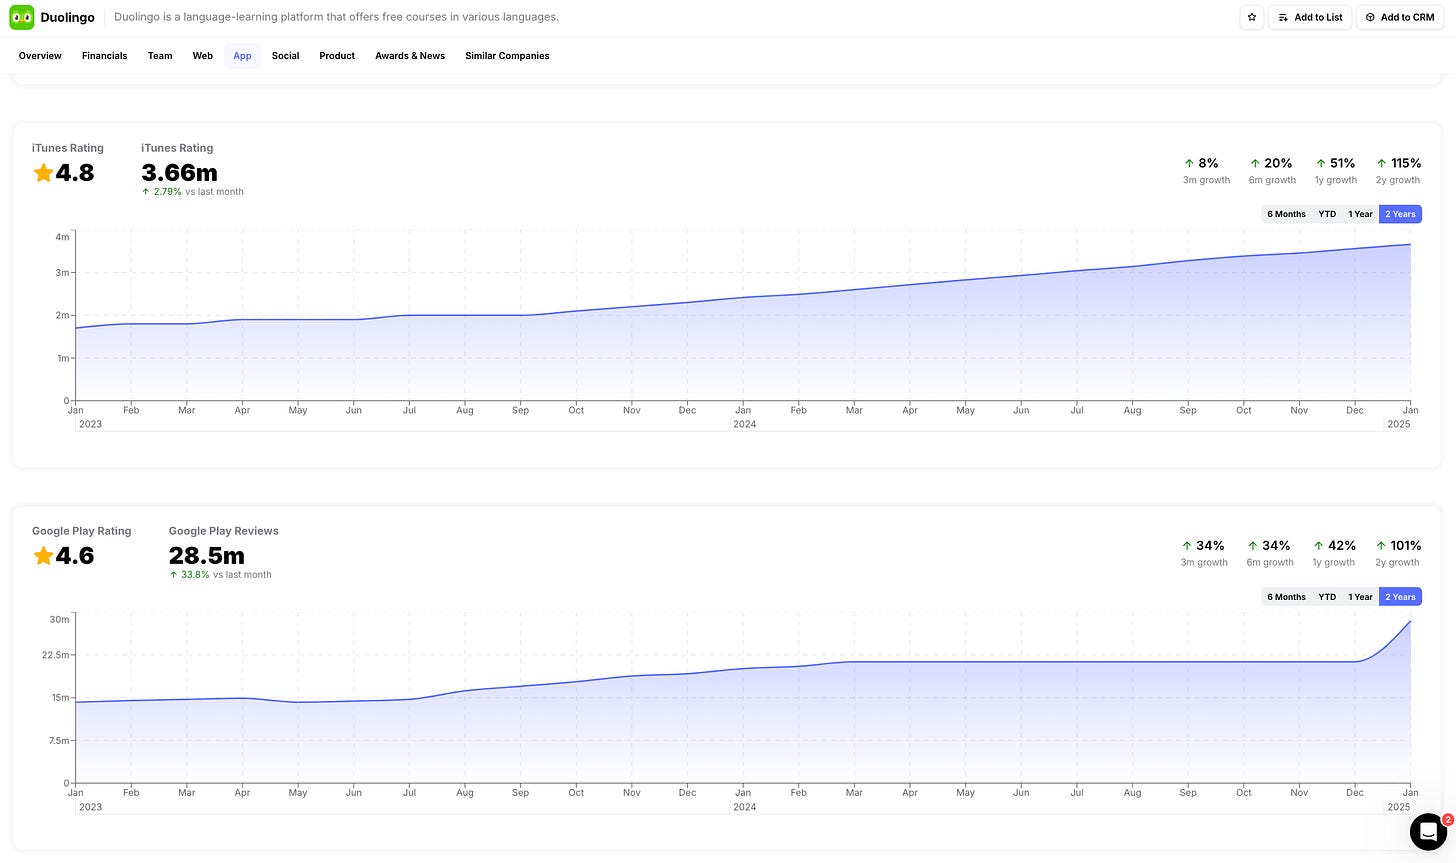Click the 28.5m Google Play reviews count
The height and width of the screenshot is (863, 1456).
pyautogui.click(x=207, y=556)
